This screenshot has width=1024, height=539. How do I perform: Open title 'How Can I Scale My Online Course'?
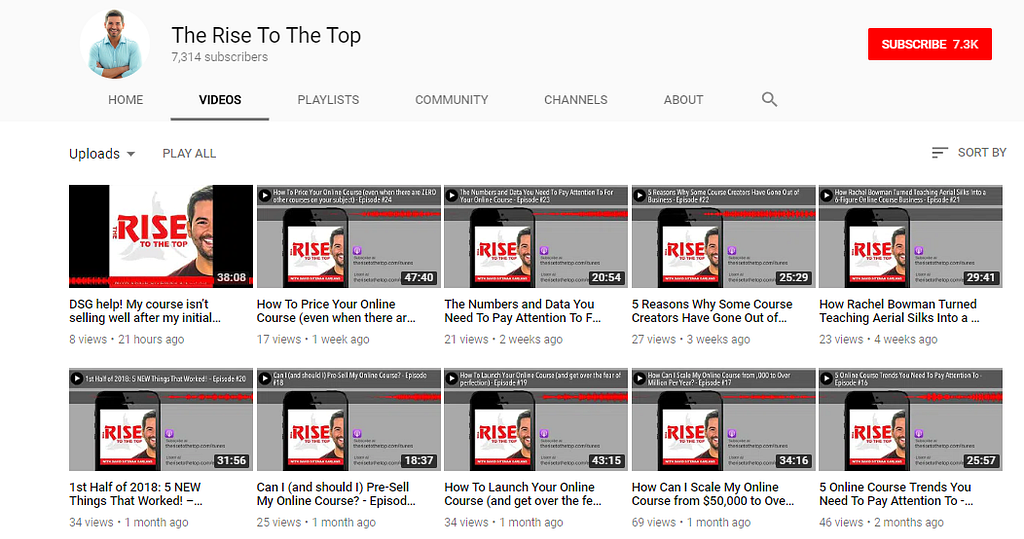coord(712,494)
